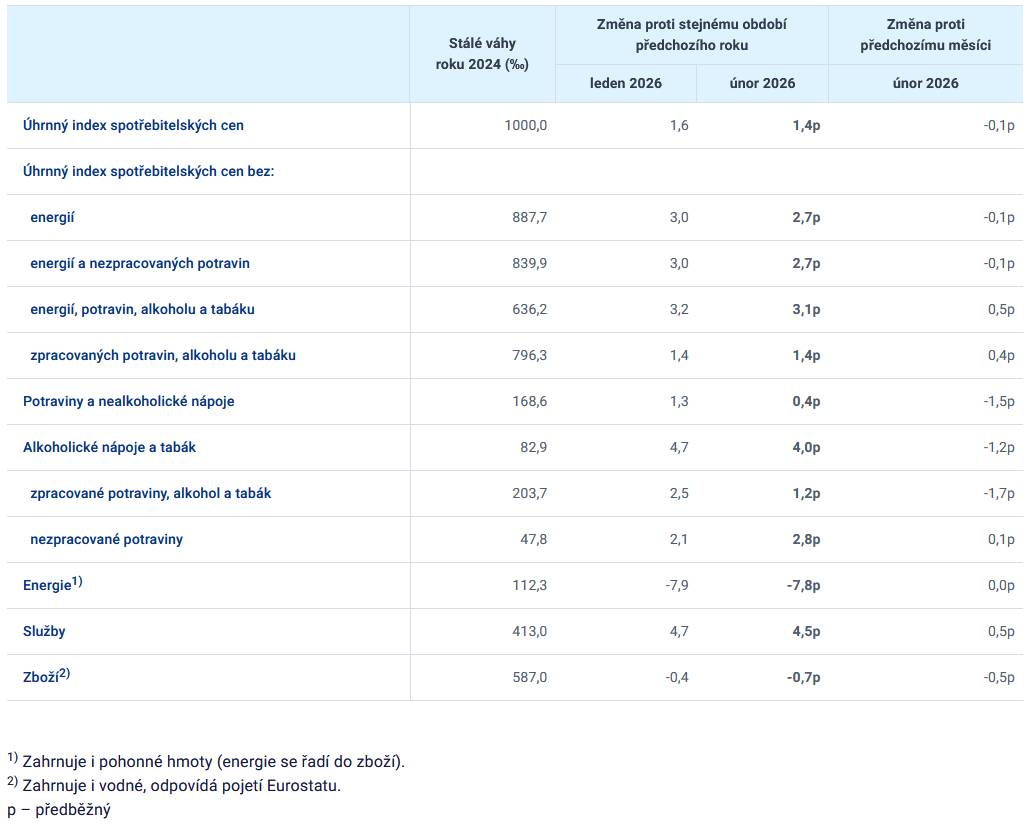Click the 'leden 2026' column header
Screen dimensions: 1029x827
pos(625,84)
